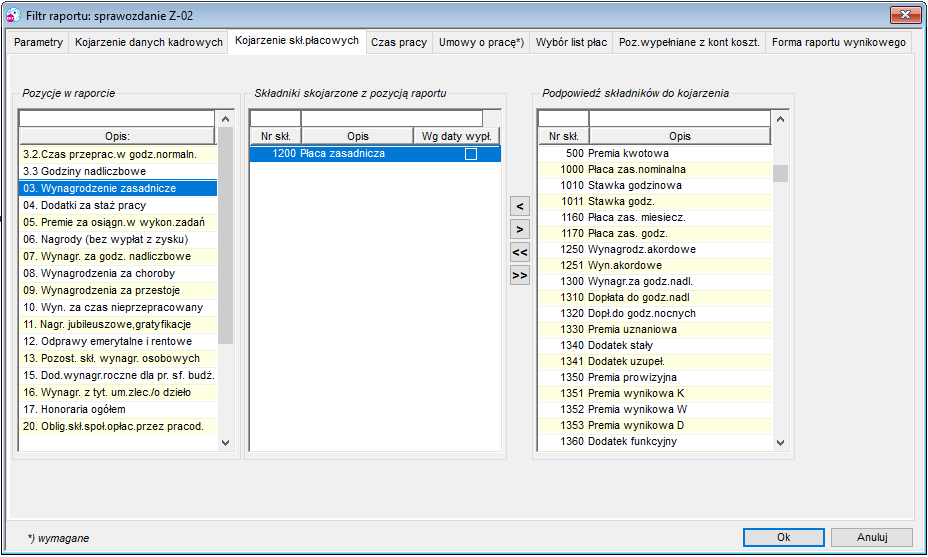928x557 pixels.
Task: Select suggestion '1320 Dopł.do godz.nocnych'
Action: pyautogui.click(x=655, y=313)
